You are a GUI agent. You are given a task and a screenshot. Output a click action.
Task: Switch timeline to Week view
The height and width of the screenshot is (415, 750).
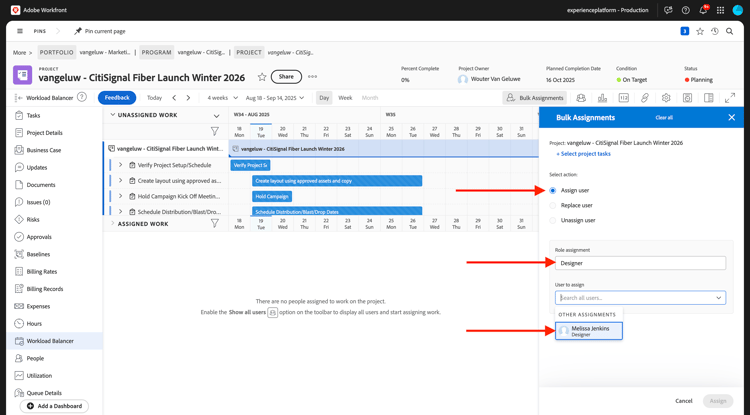click(x=345, y=98)
